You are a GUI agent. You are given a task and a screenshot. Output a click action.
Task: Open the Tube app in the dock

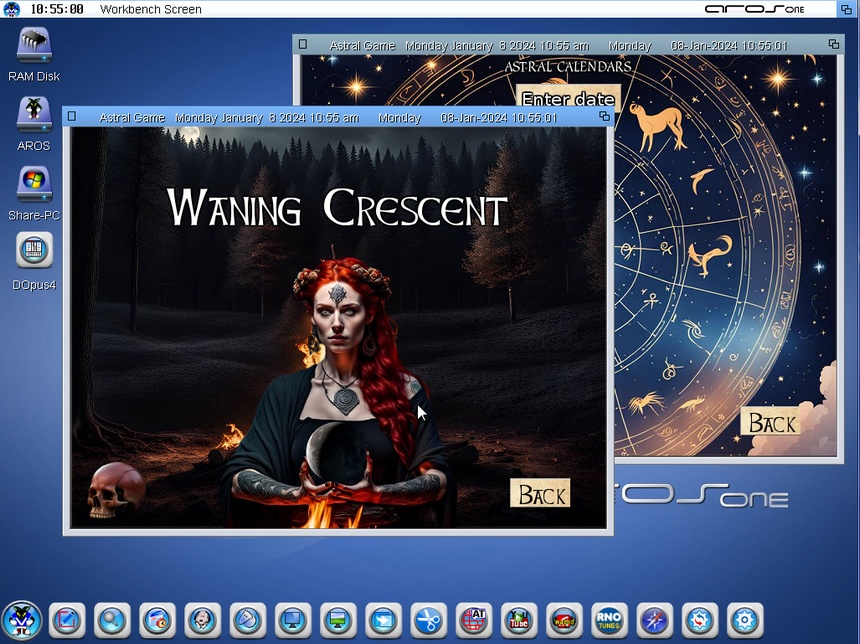[519, 620]
